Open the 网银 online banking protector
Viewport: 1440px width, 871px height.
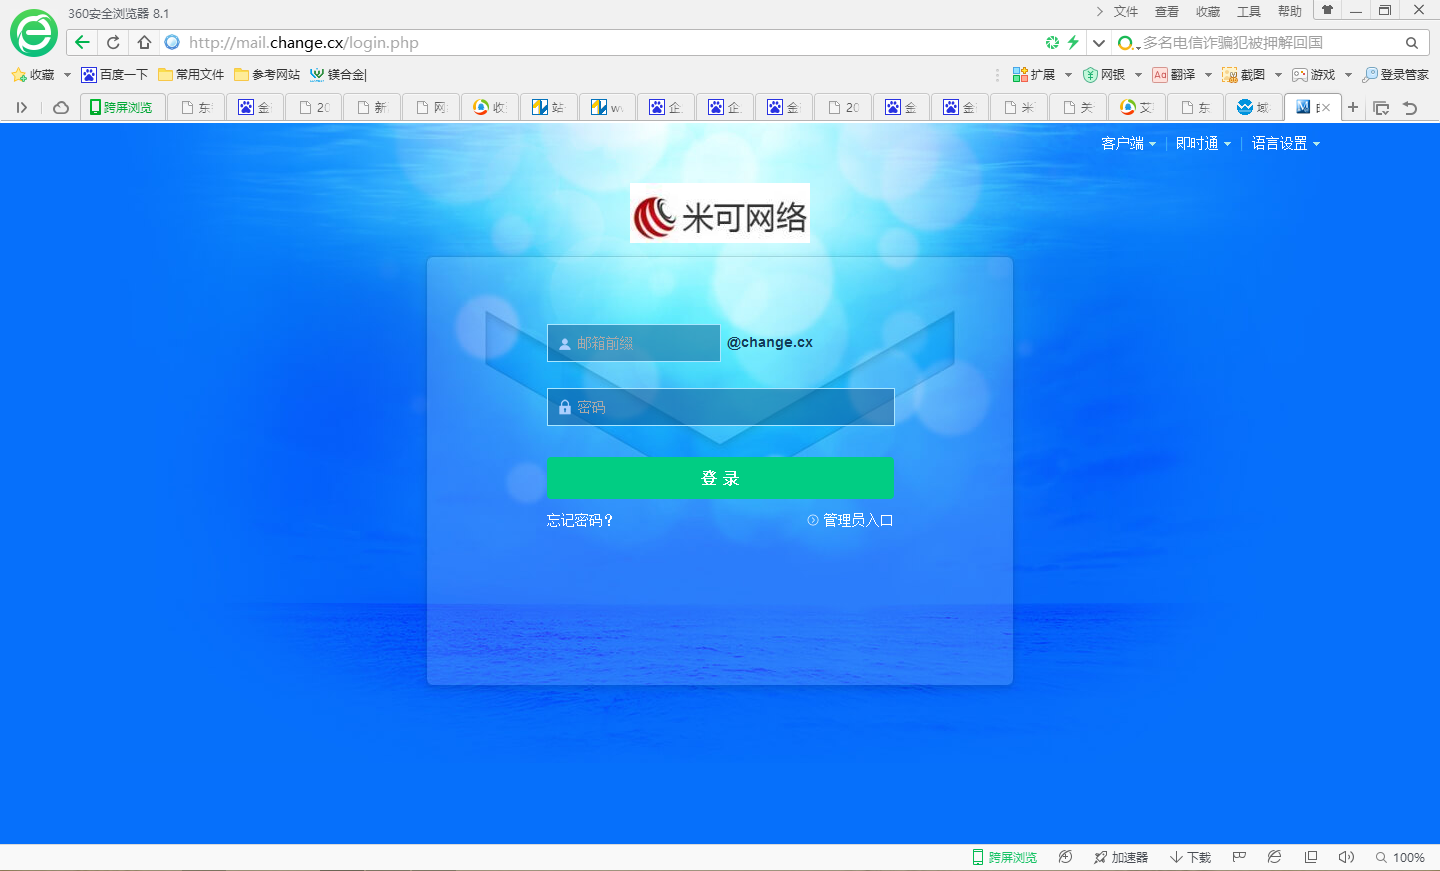(1113, 74)
